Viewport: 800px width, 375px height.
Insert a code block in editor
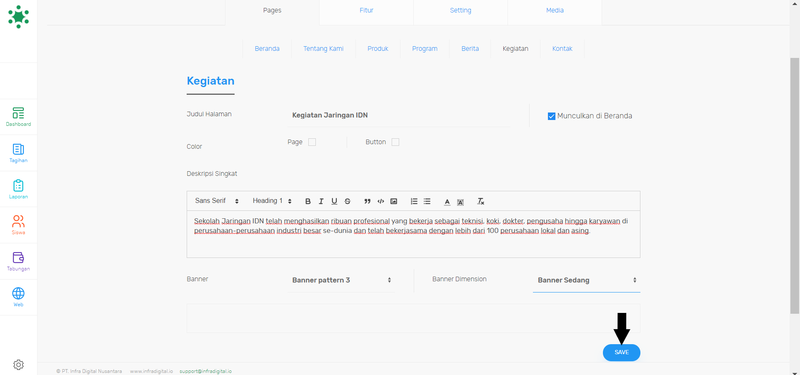[x=381, y=202]
